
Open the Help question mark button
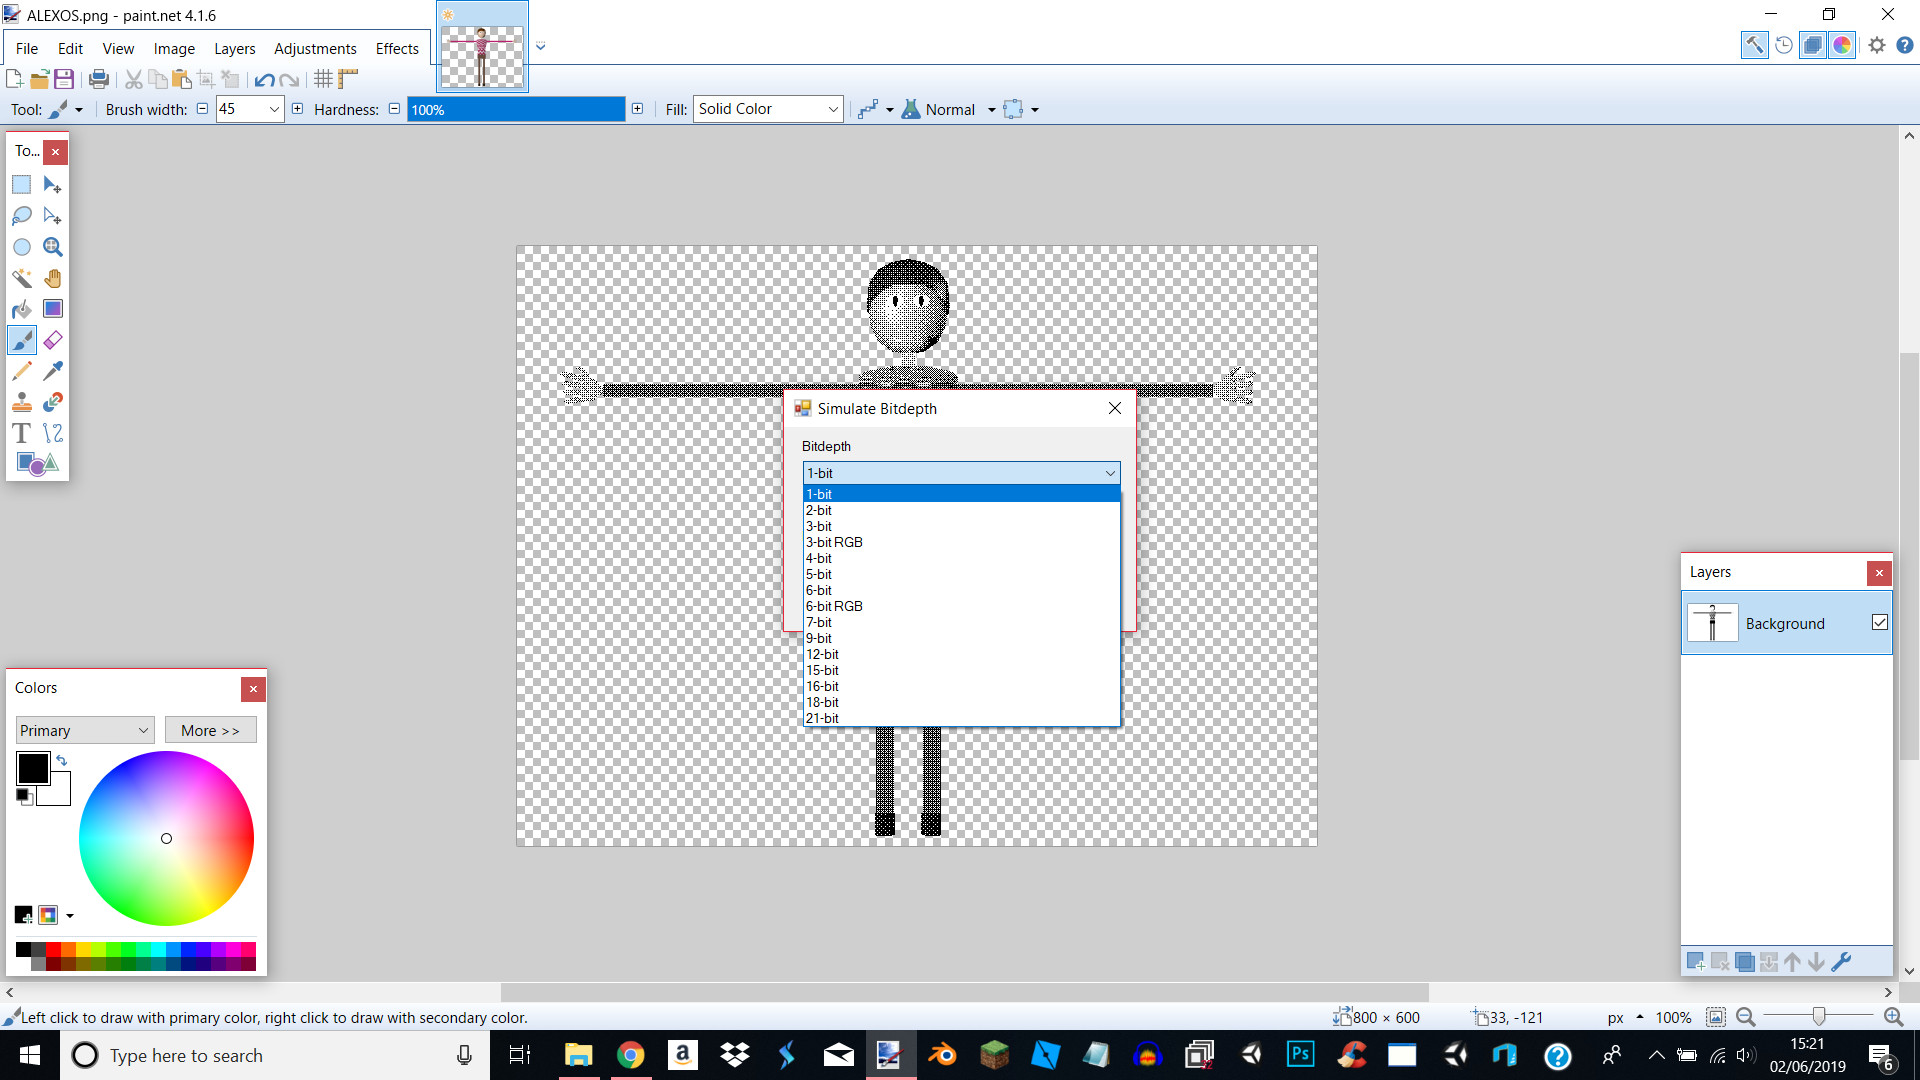1905,45
